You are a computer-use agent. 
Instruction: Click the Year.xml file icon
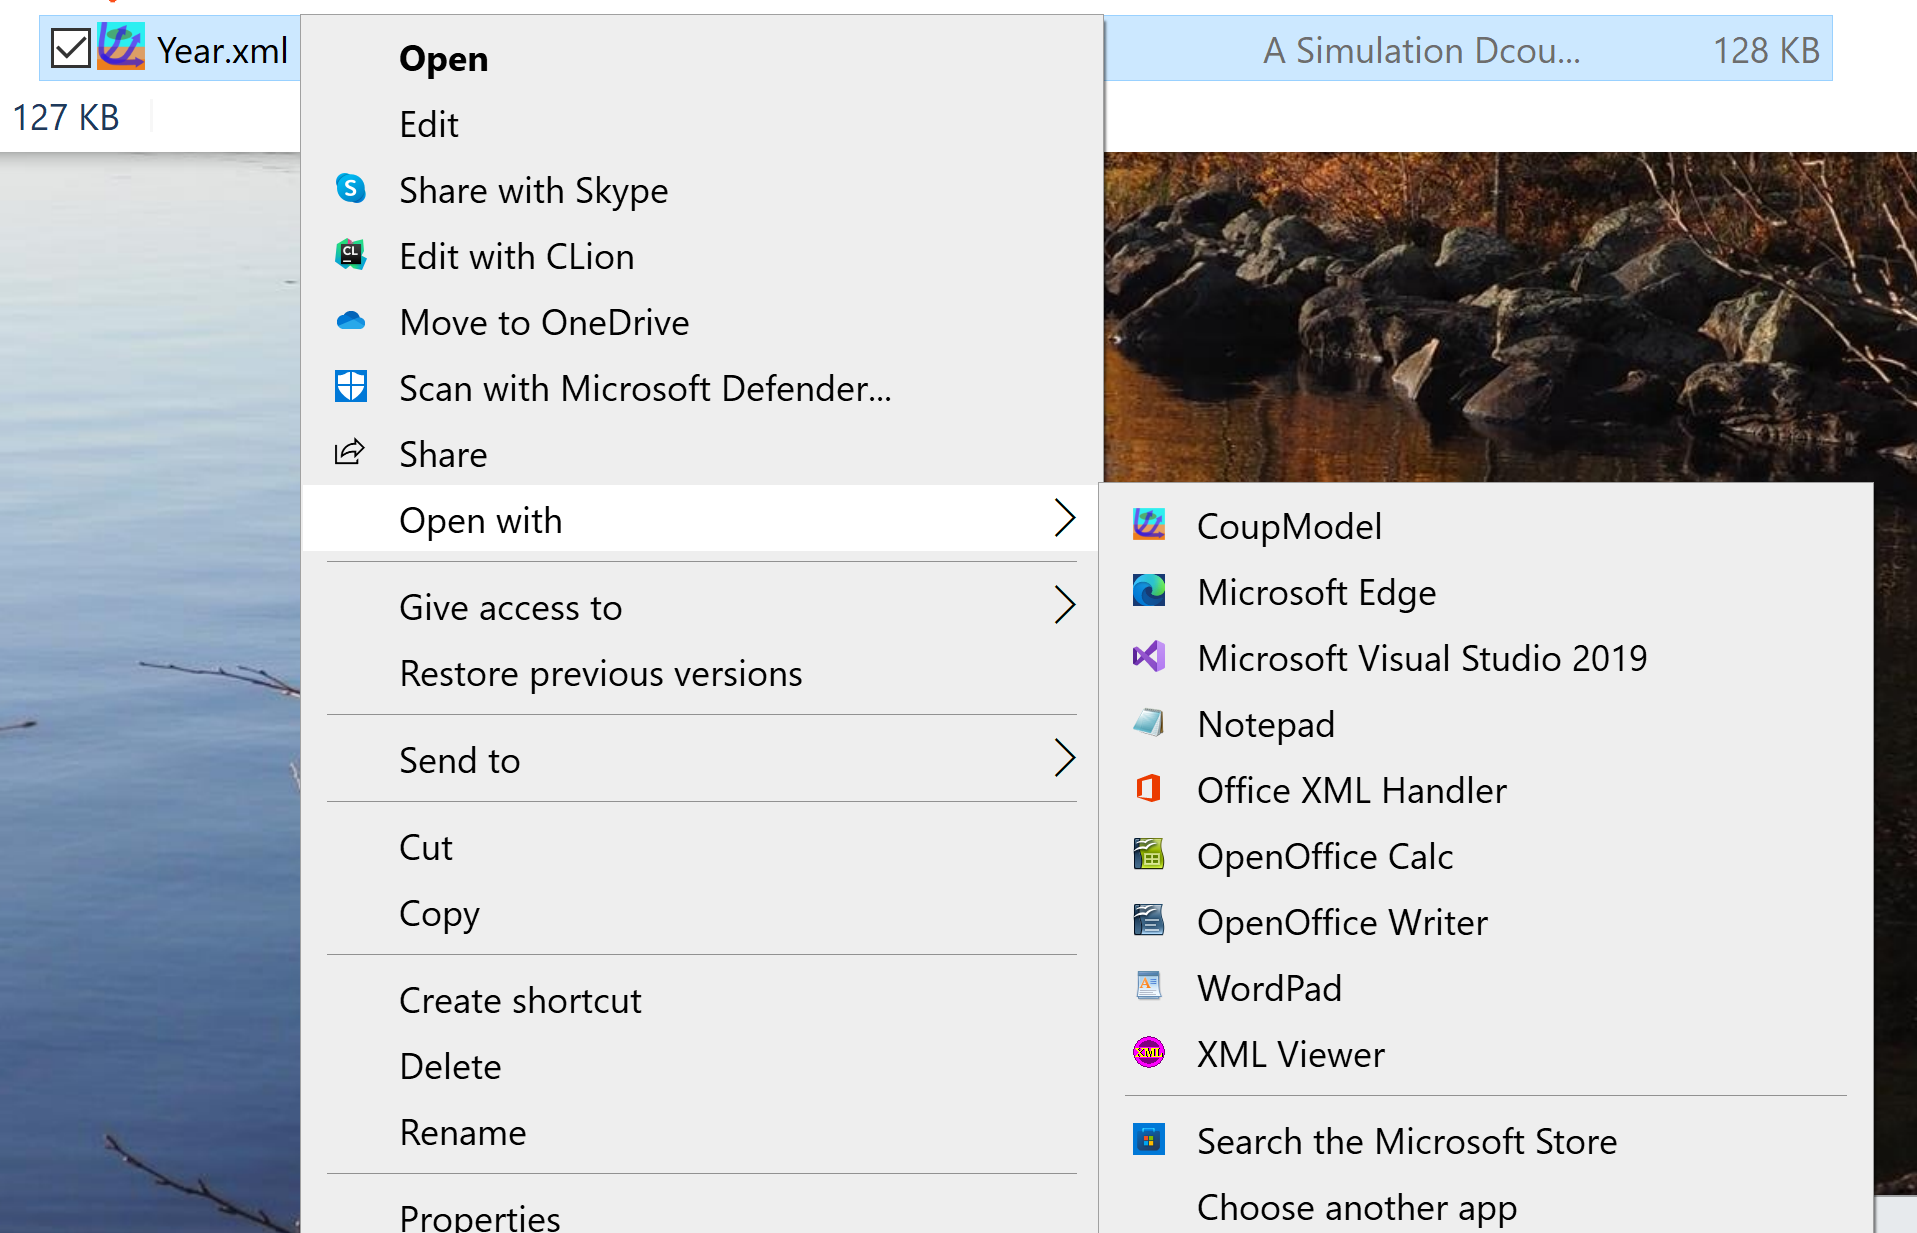coord(121,47)
